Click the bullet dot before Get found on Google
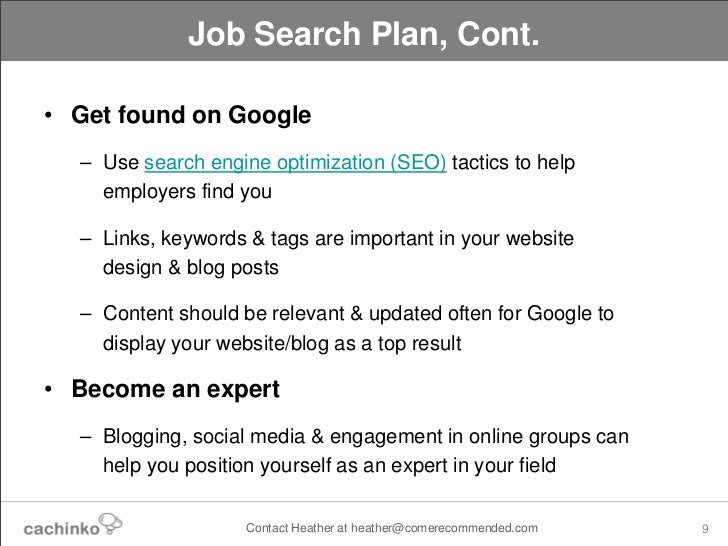 (48, 115)
